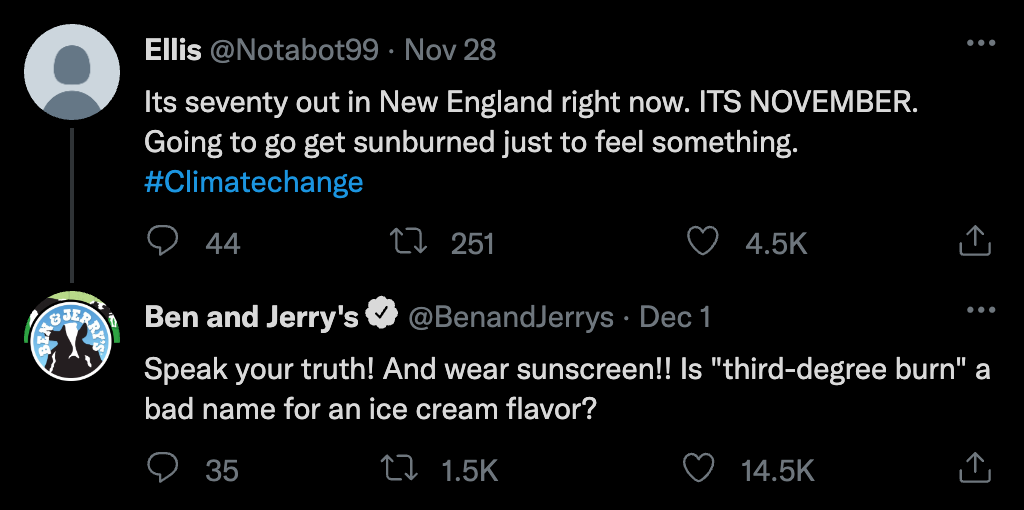Open the #Climatechange hashtag
The image size is (1024, 510).
pos(253,182)
